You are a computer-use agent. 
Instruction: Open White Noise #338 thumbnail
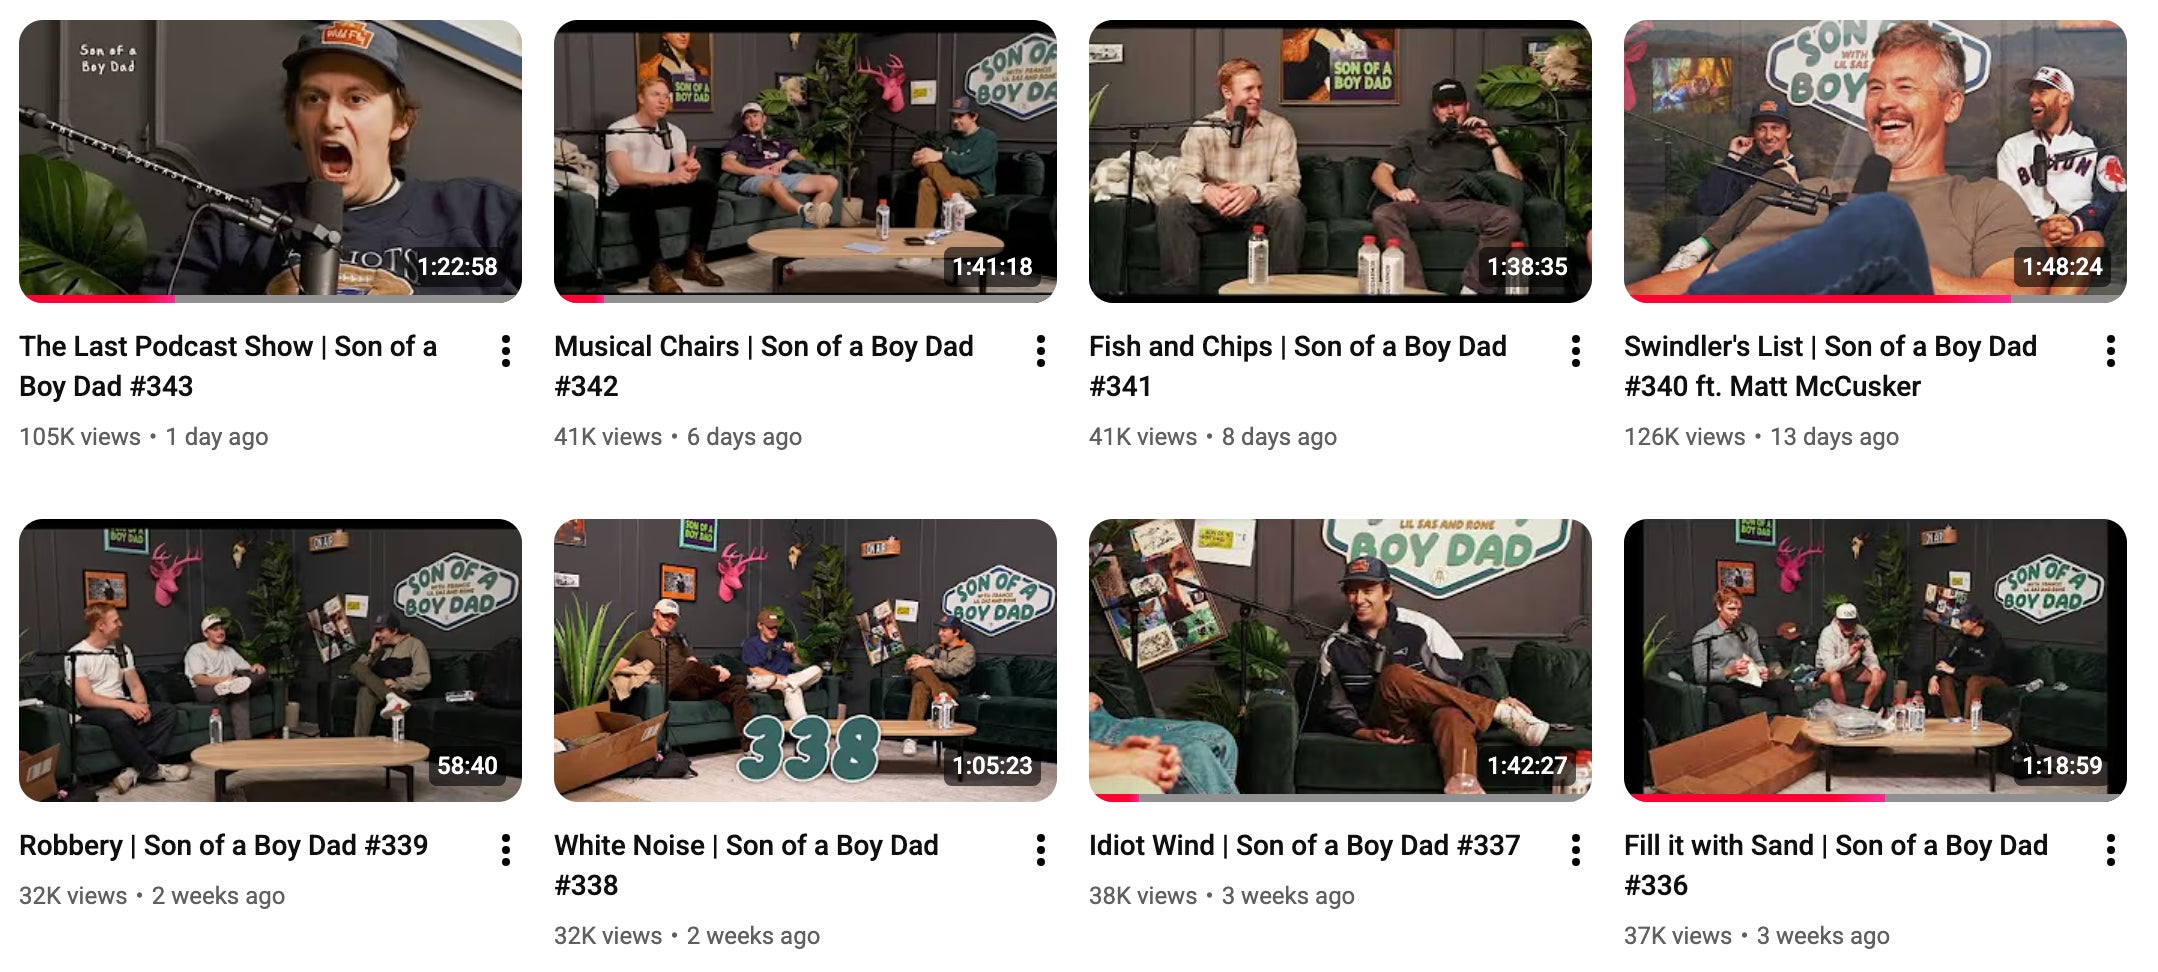pyautogui.click(x=805, y=660)
